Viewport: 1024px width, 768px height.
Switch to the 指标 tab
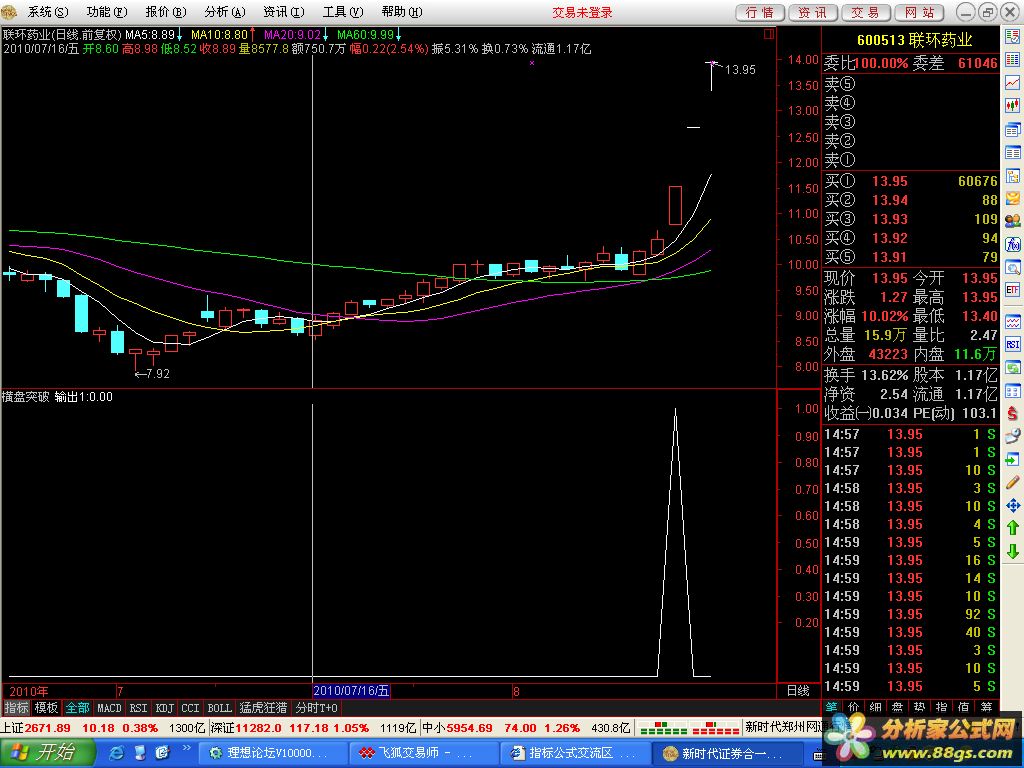[x=16, y=708]
